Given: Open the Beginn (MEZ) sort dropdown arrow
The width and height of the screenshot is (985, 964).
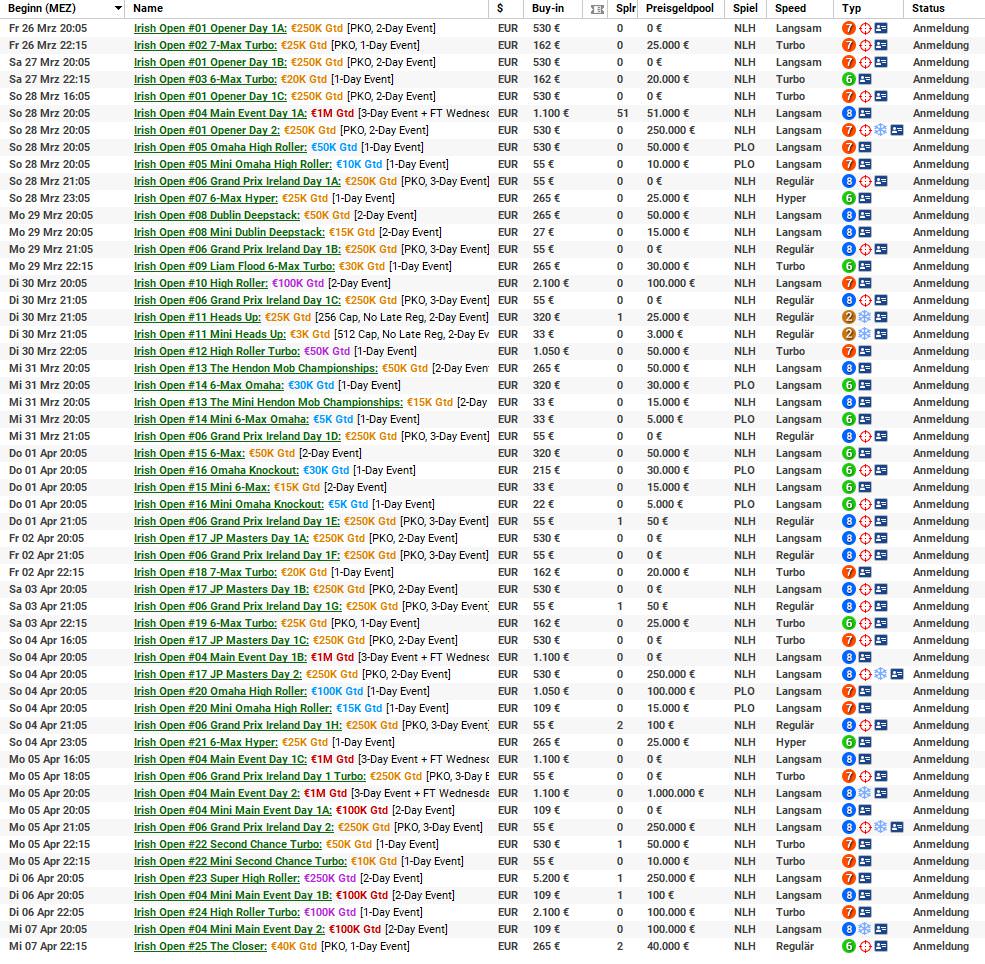Looking at the screenshot, I should [118, 8].
